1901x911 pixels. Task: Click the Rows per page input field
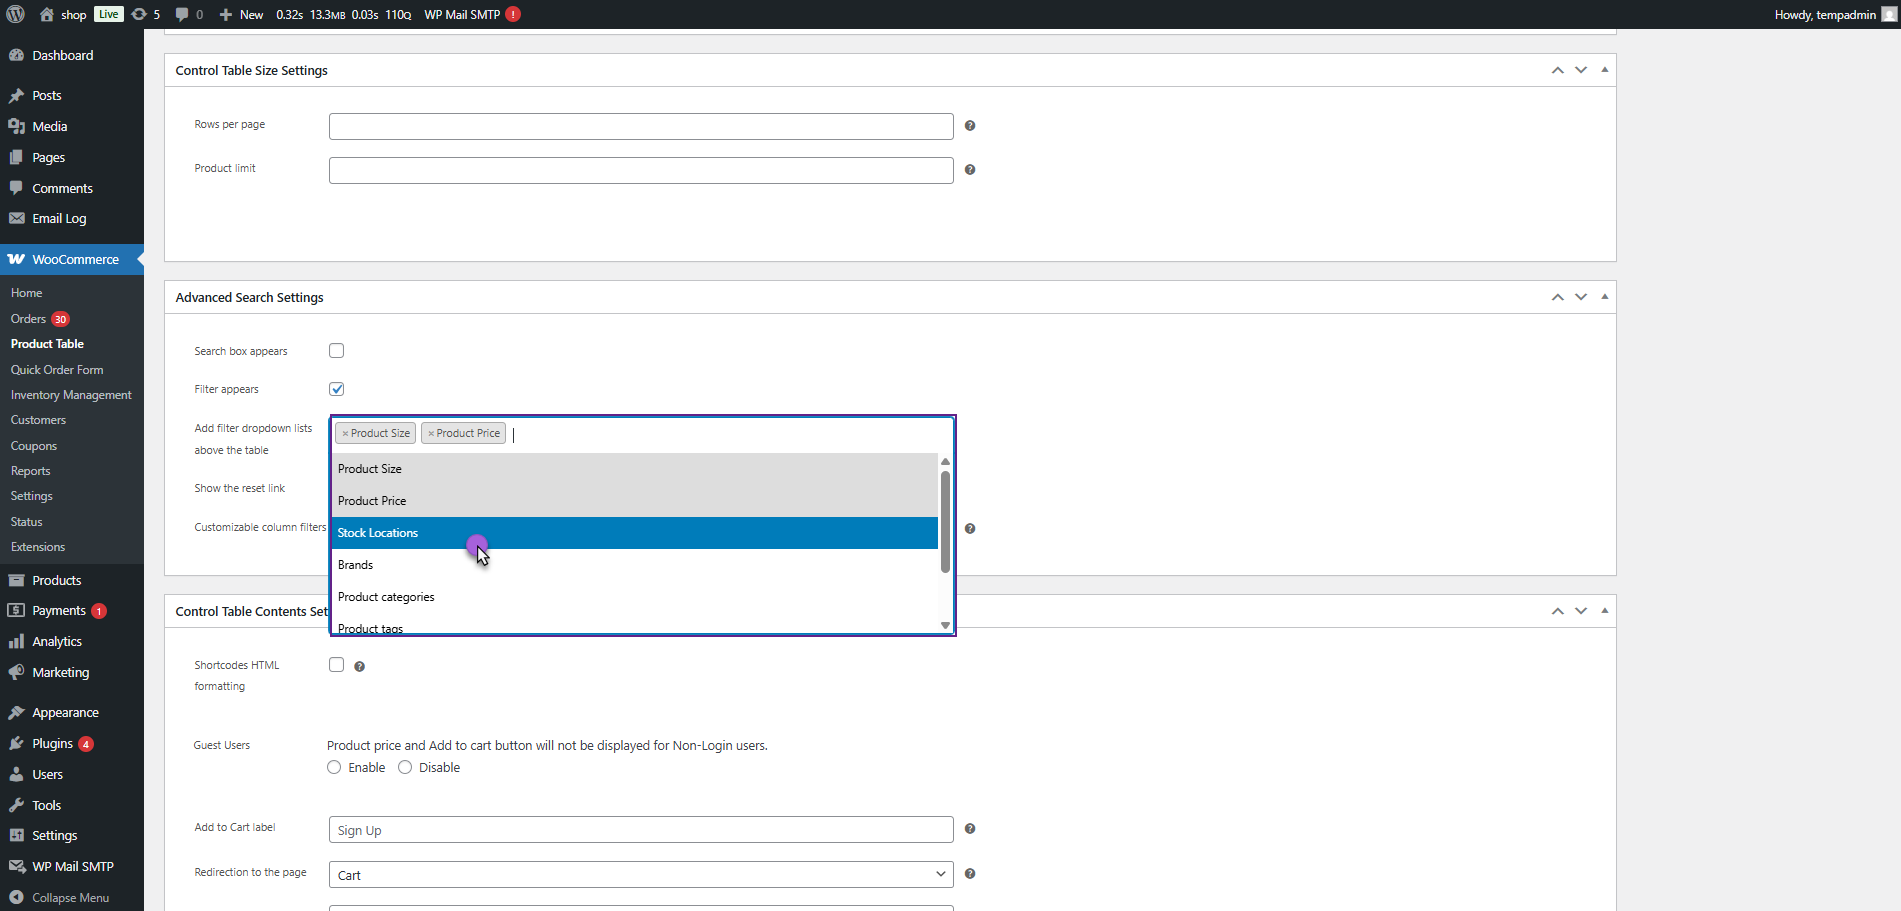click(640, 126)
